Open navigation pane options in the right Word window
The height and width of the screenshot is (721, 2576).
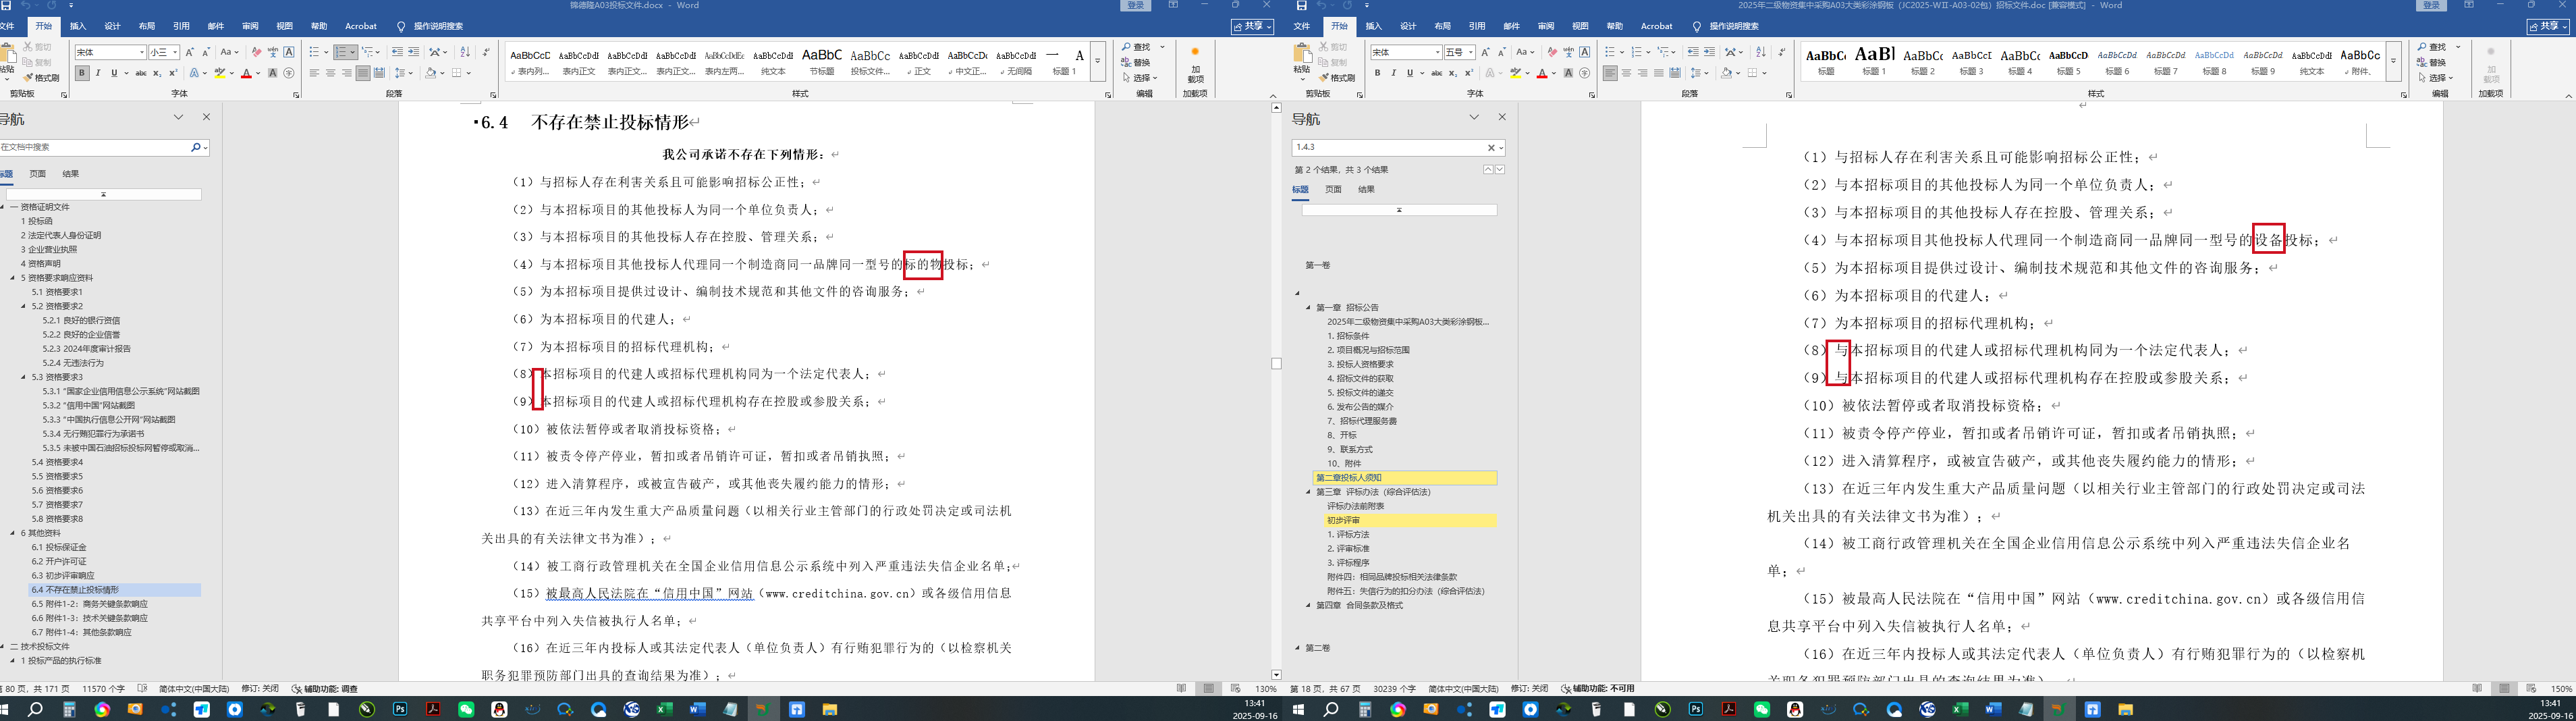pyautogui.click(x=1473, y=117)
